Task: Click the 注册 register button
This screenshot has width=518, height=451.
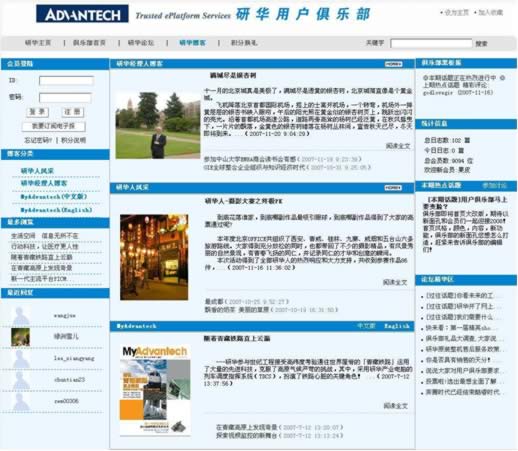Action: click(x=72, y=112)
